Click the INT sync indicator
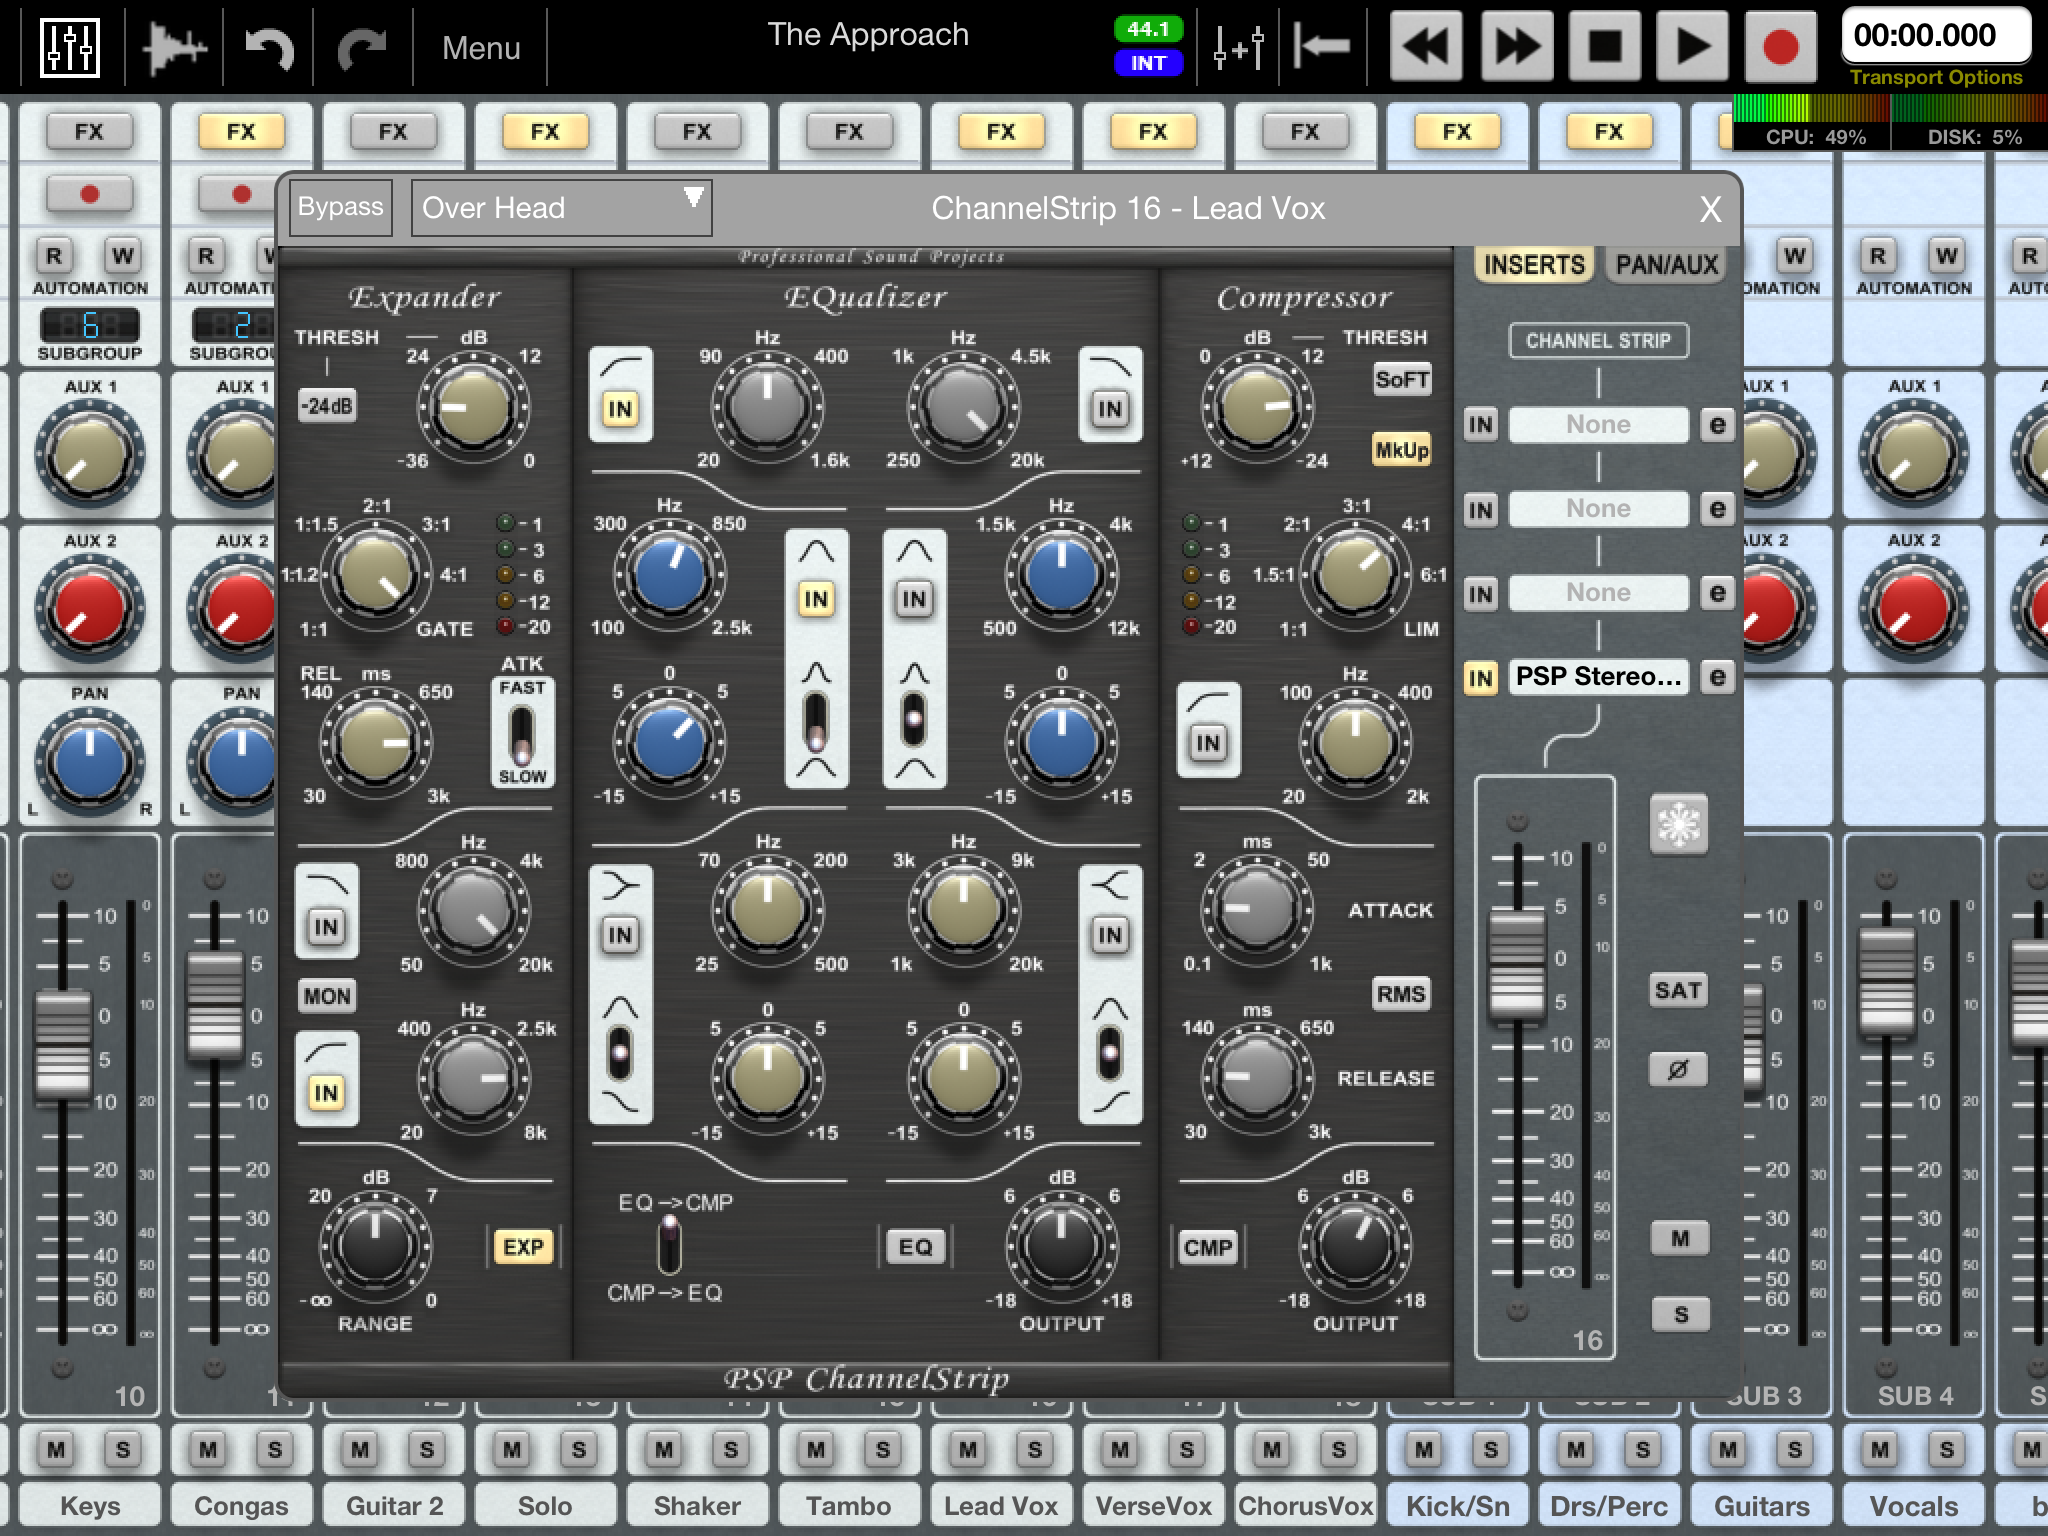2048x1536 pixels. click(x=1148, y=63)
